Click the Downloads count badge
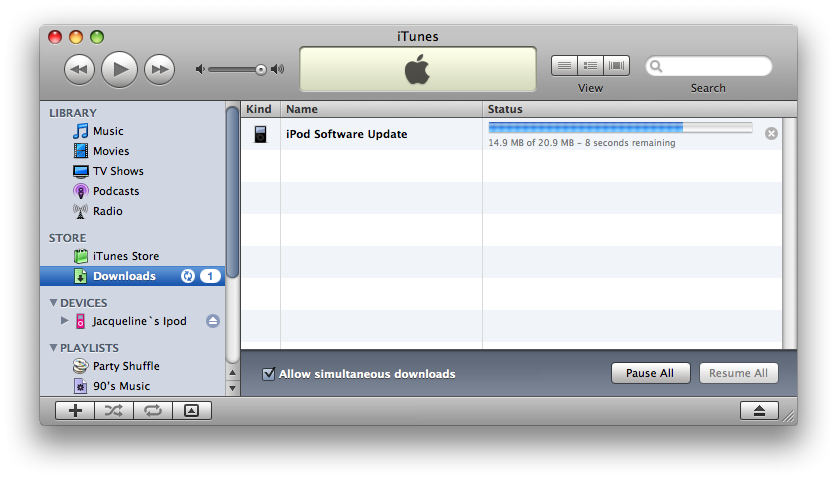The width and height of the screenshot is (837, 480). coord(210,276)
